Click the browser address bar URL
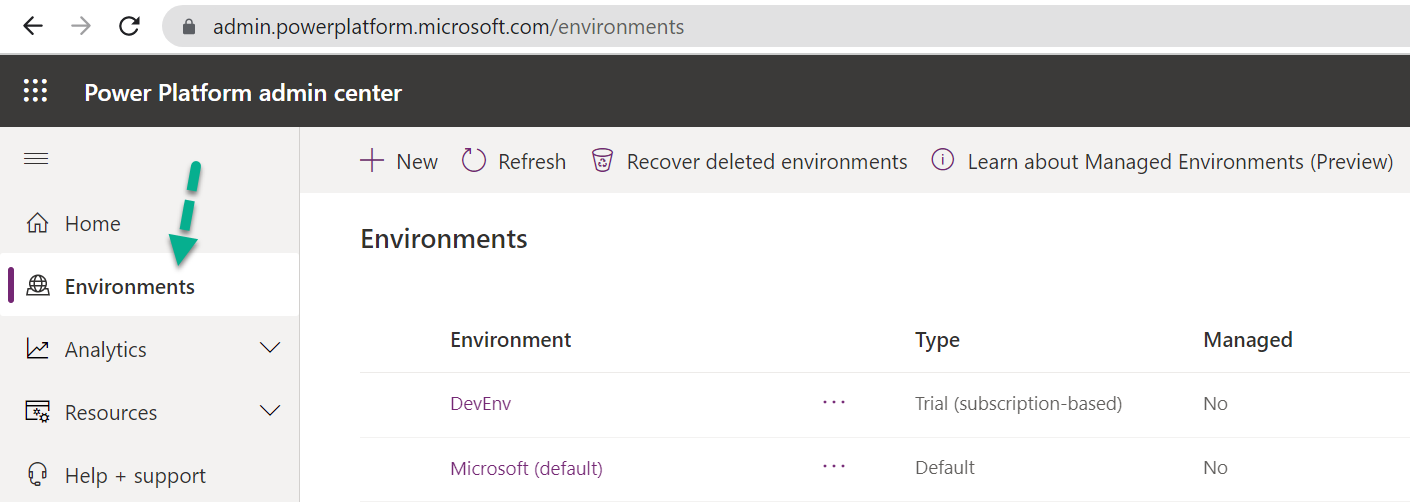The height and width of the screenshot is (502, 1410). point(448,27)
